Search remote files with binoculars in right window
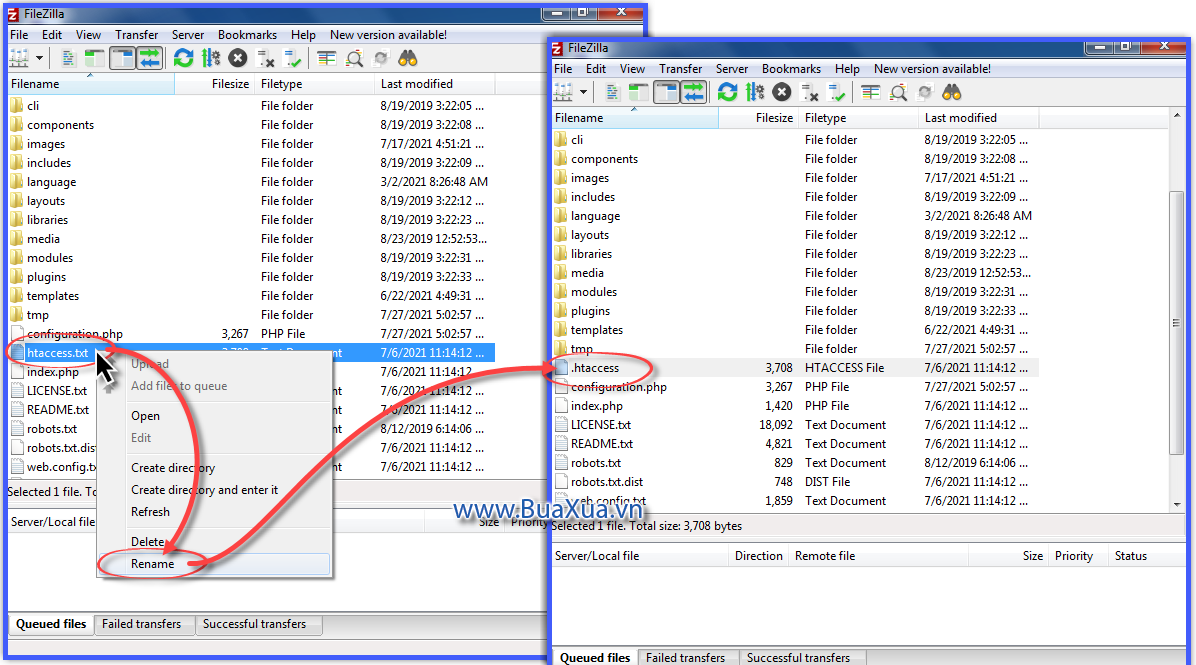 (952, 92)
